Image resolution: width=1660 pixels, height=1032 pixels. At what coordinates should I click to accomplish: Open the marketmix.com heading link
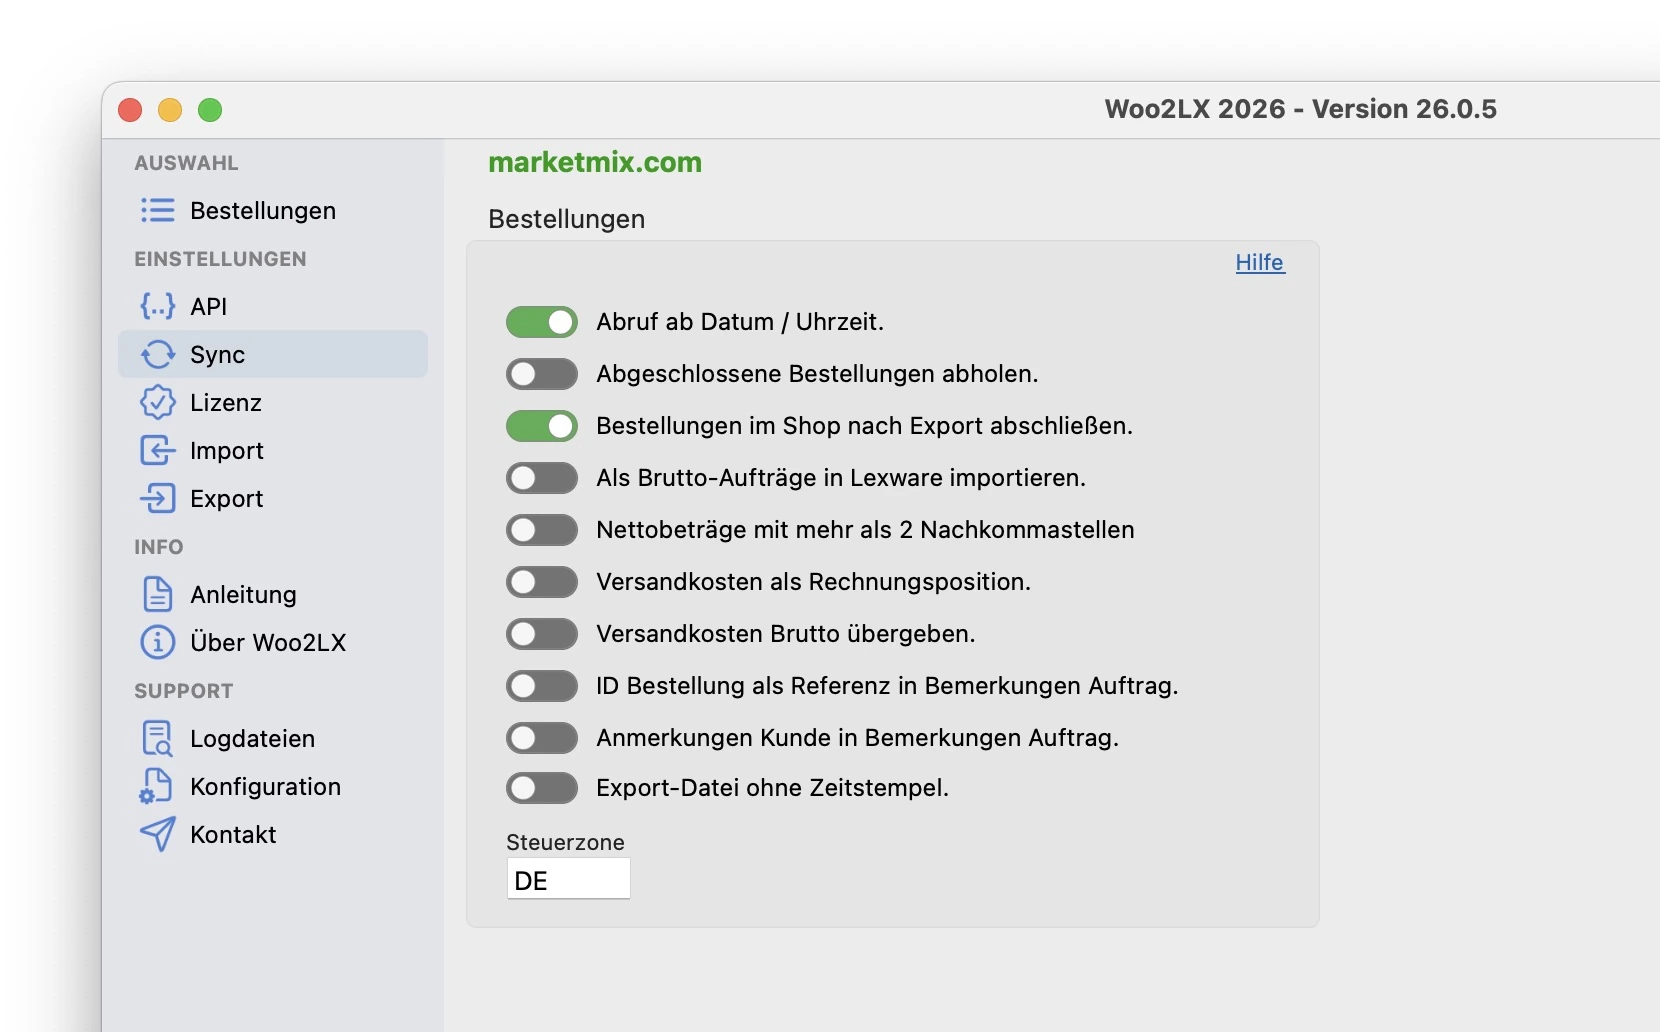click(x=595, y=162)
